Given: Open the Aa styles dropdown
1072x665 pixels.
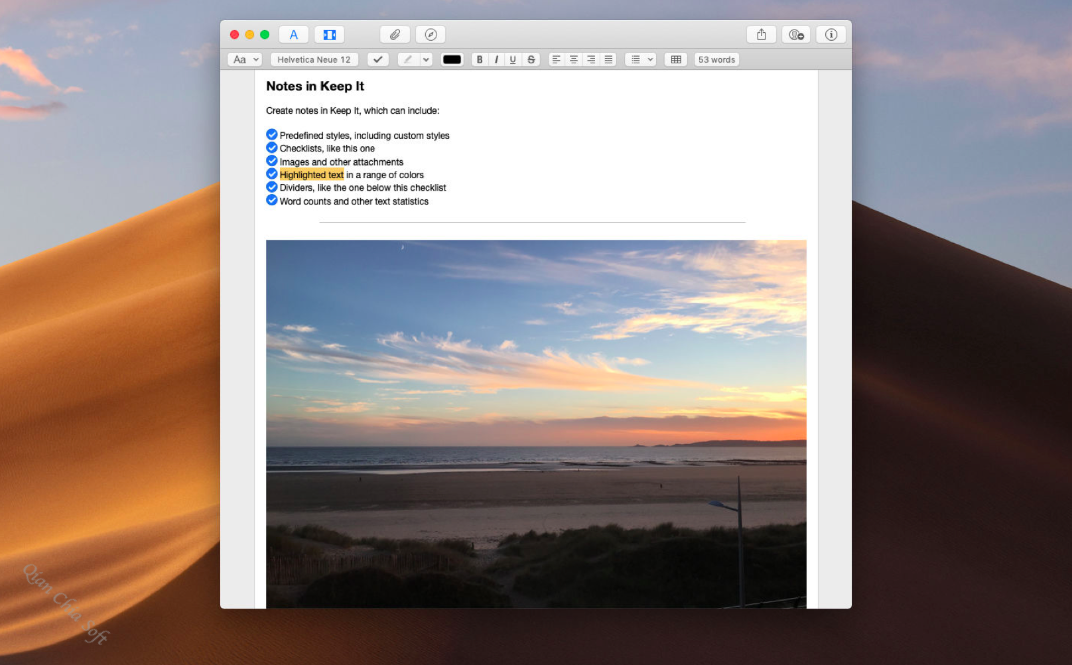Looking at the screenshot, I should coord(245,59).
